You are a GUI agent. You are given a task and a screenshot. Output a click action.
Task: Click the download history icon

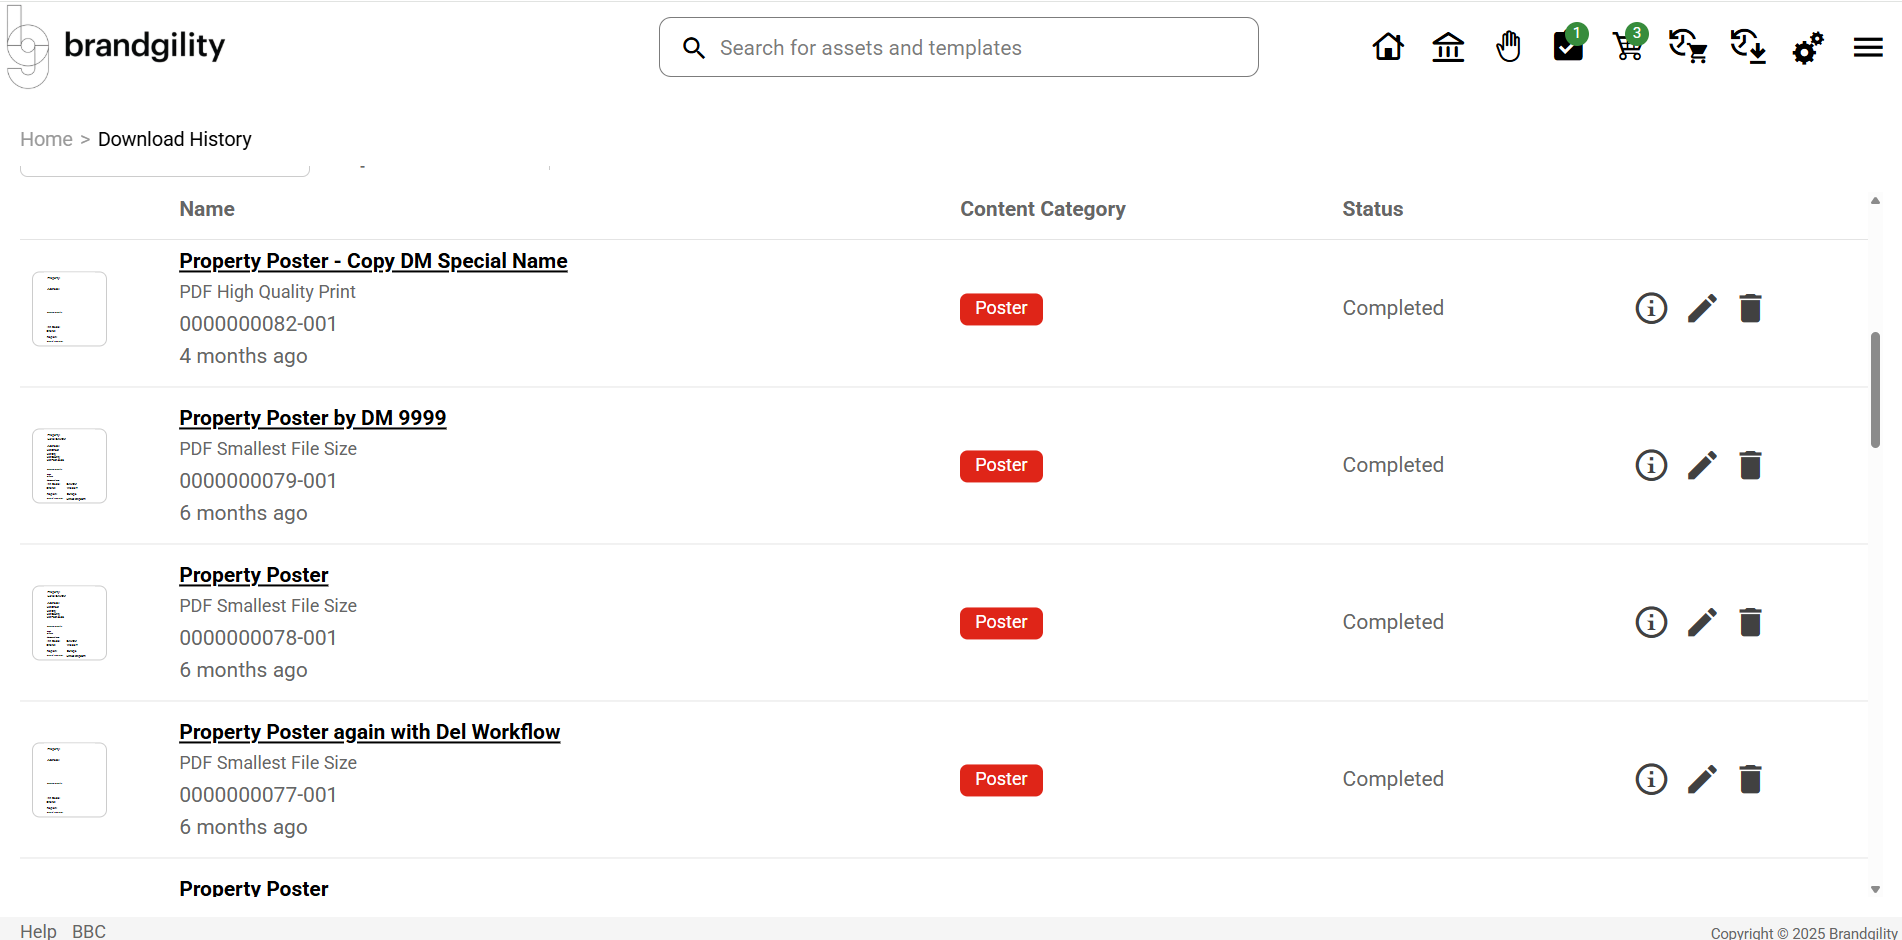[1747, 47]
